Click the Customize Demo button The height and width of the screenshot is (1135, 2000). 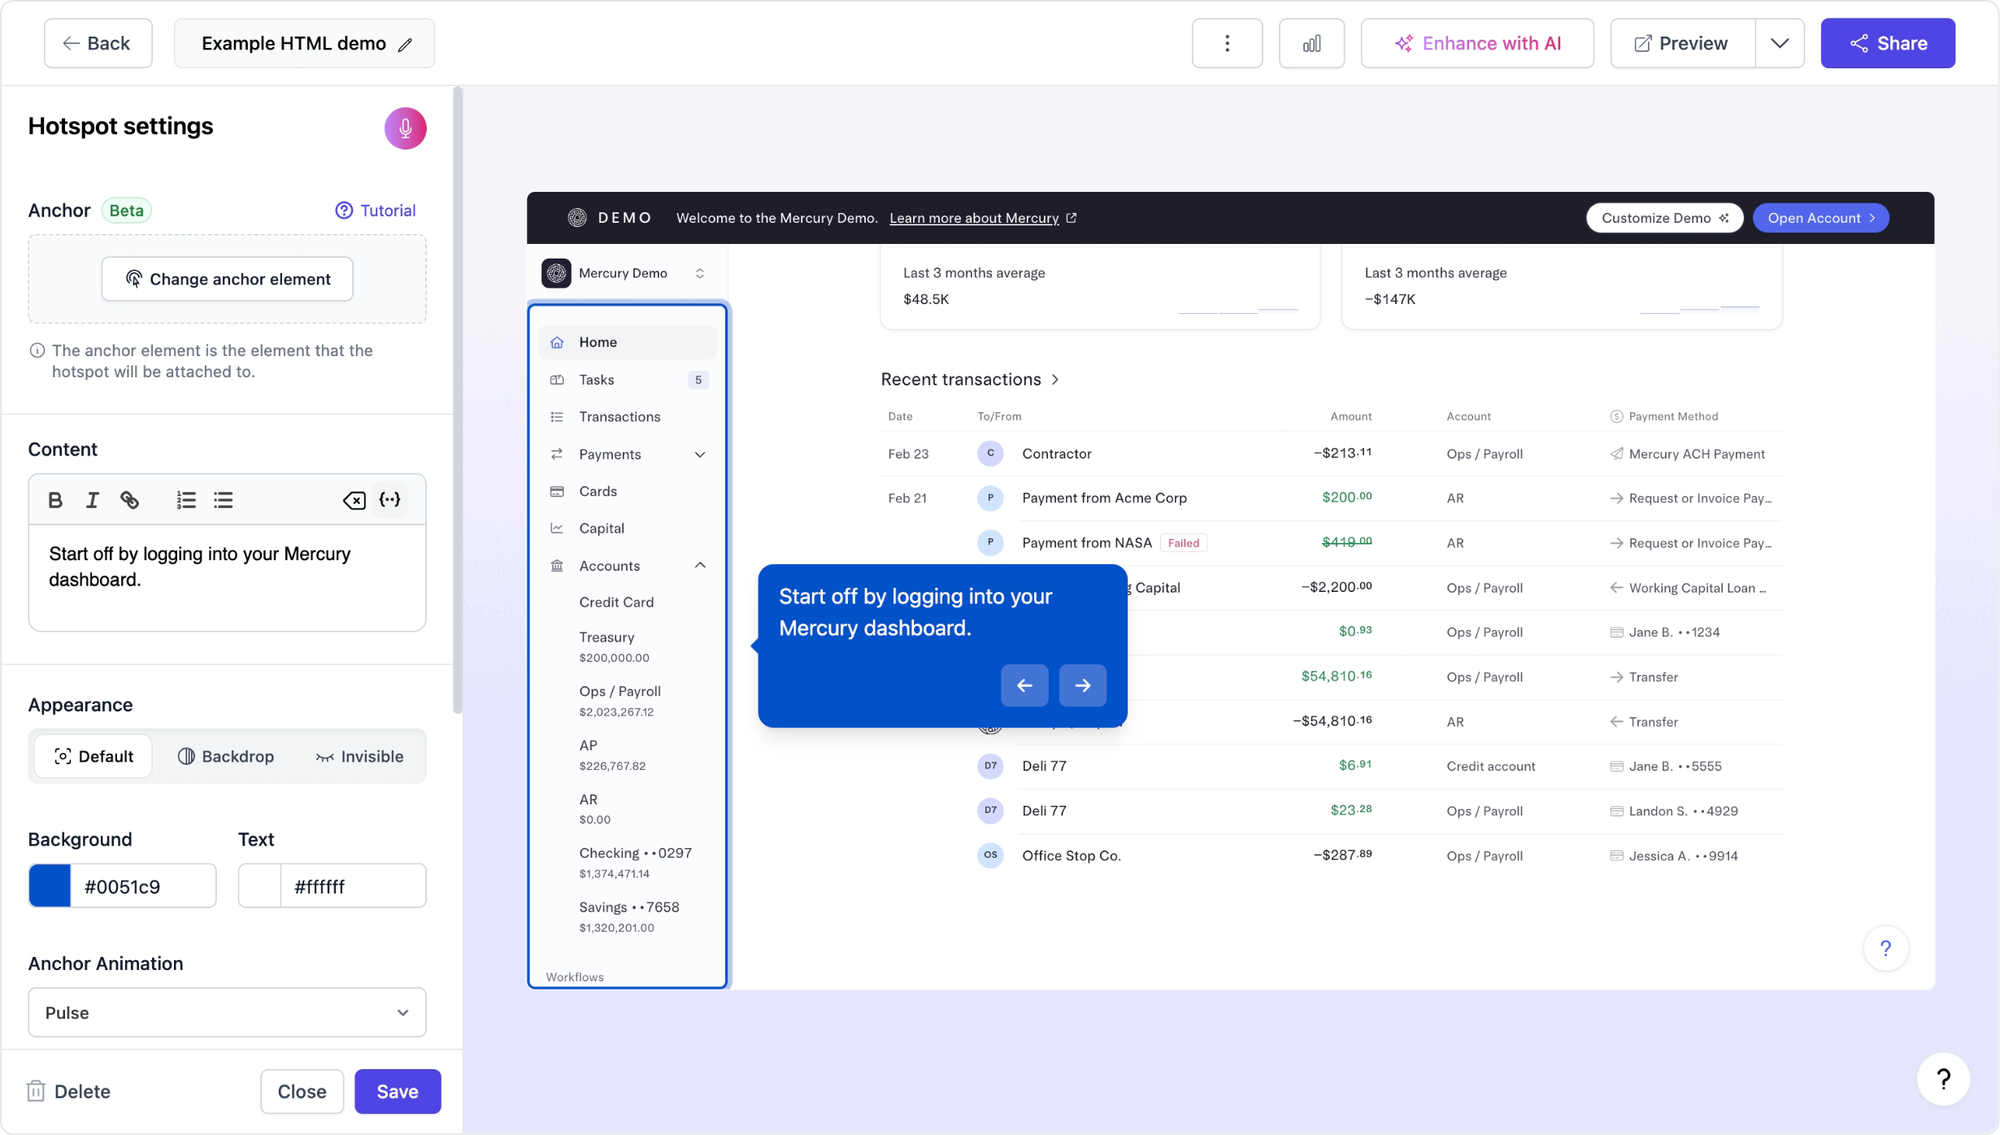[1664, 218]
